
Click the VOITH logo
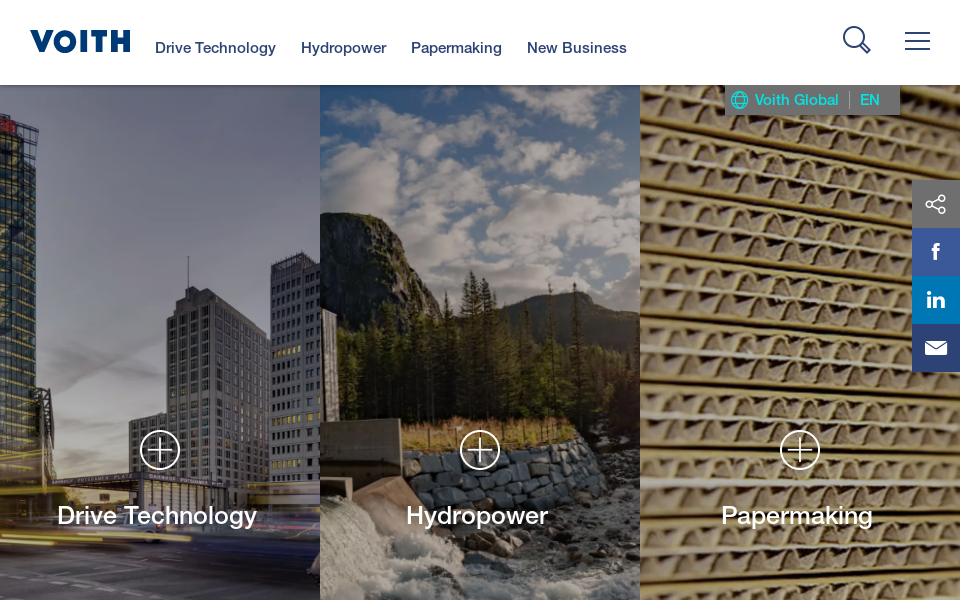point(80,41)
